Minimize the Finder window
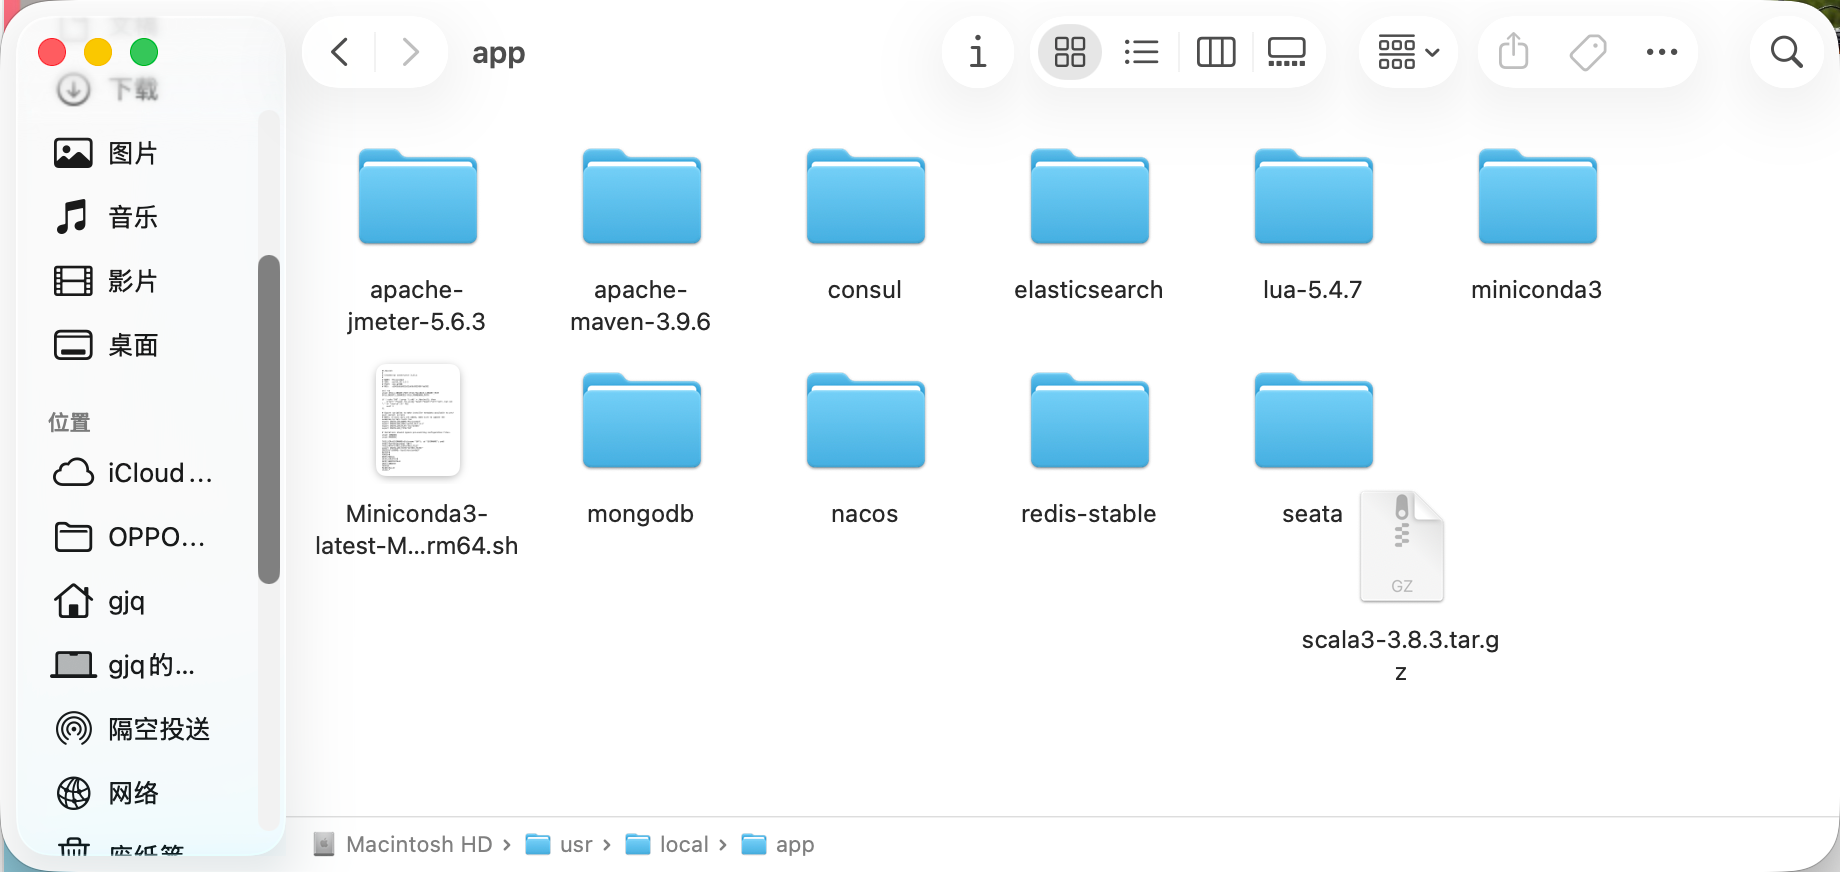 point(98,52)
